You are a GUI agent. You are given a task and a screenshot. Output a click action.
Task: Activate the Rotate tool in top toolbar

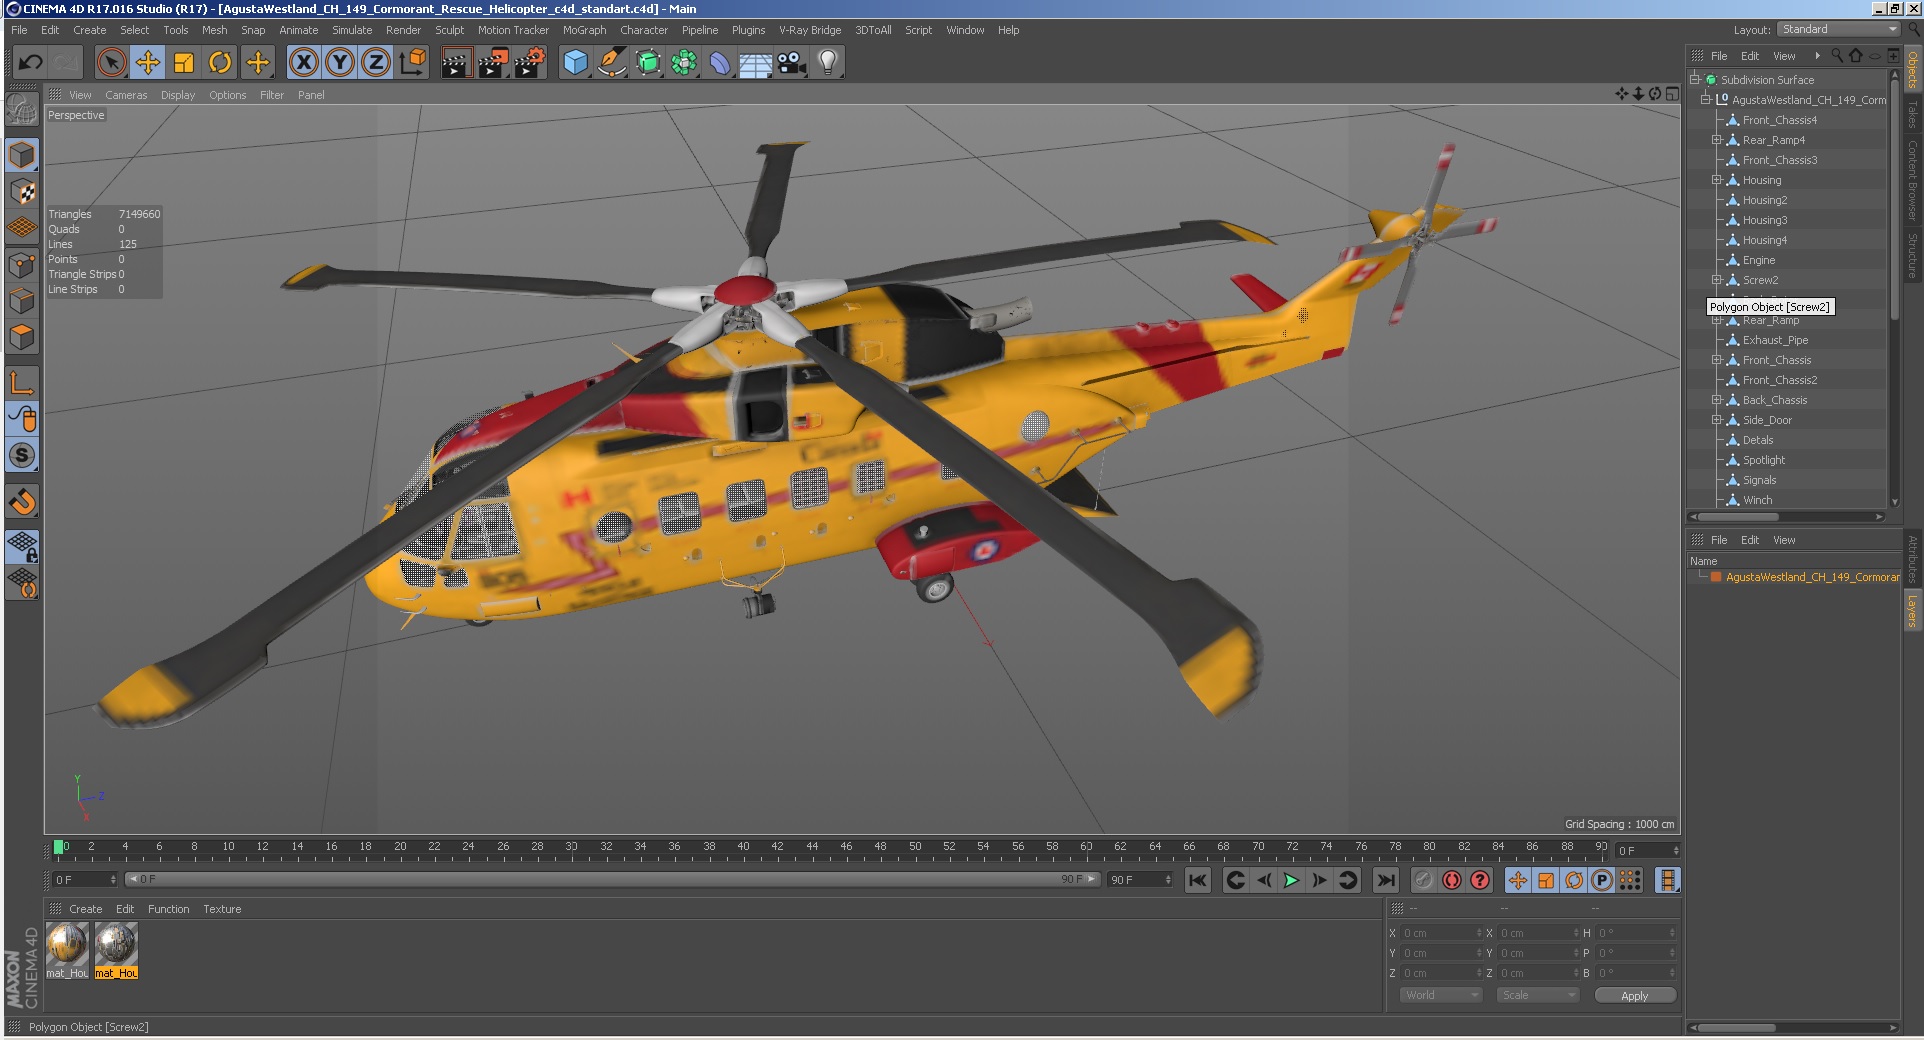[x=220, y=63]
